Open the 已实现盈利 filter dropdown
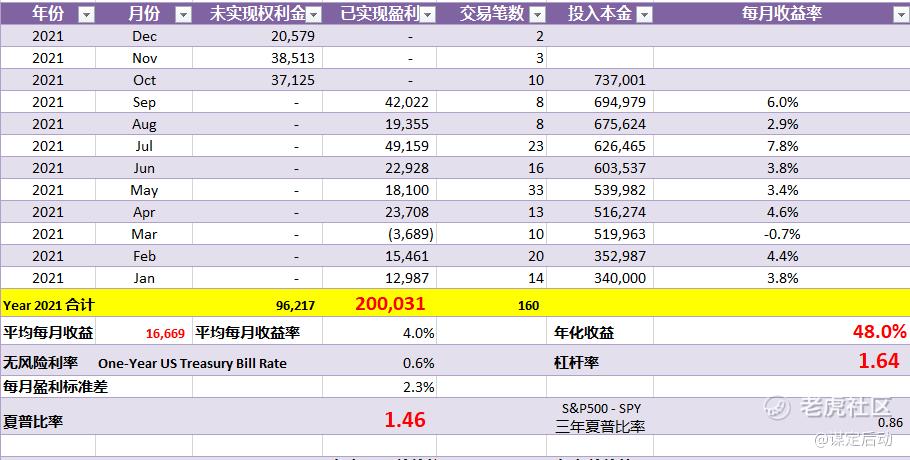The image size is (910, 460). [428, 15]
